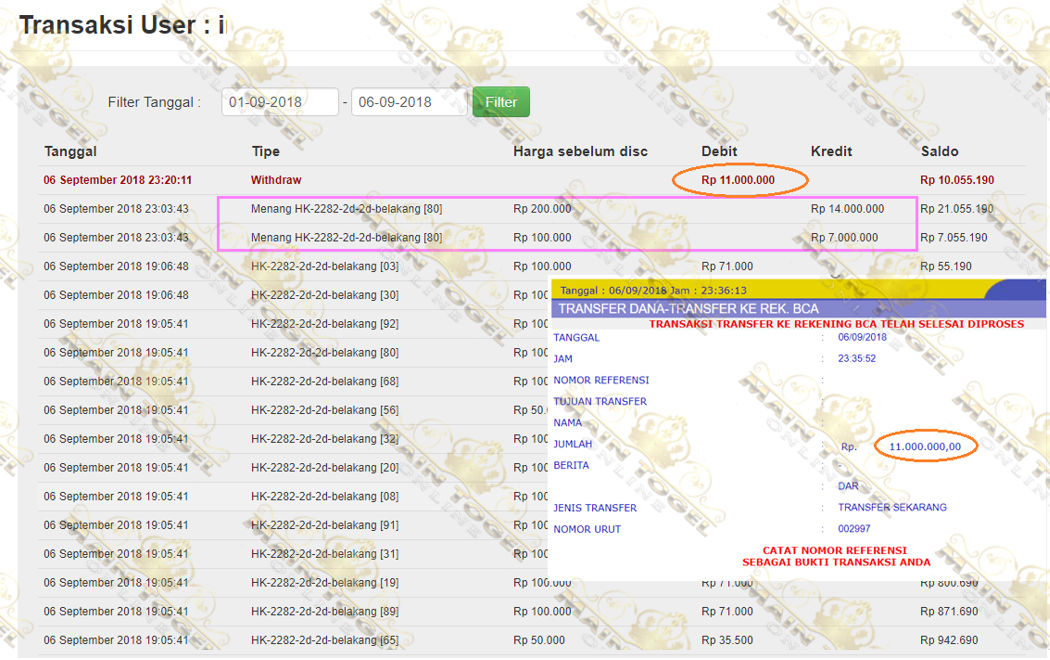Click the Harga sebelum disc column header
Screen dimensions: 1050x660
[x=580, y=152]
